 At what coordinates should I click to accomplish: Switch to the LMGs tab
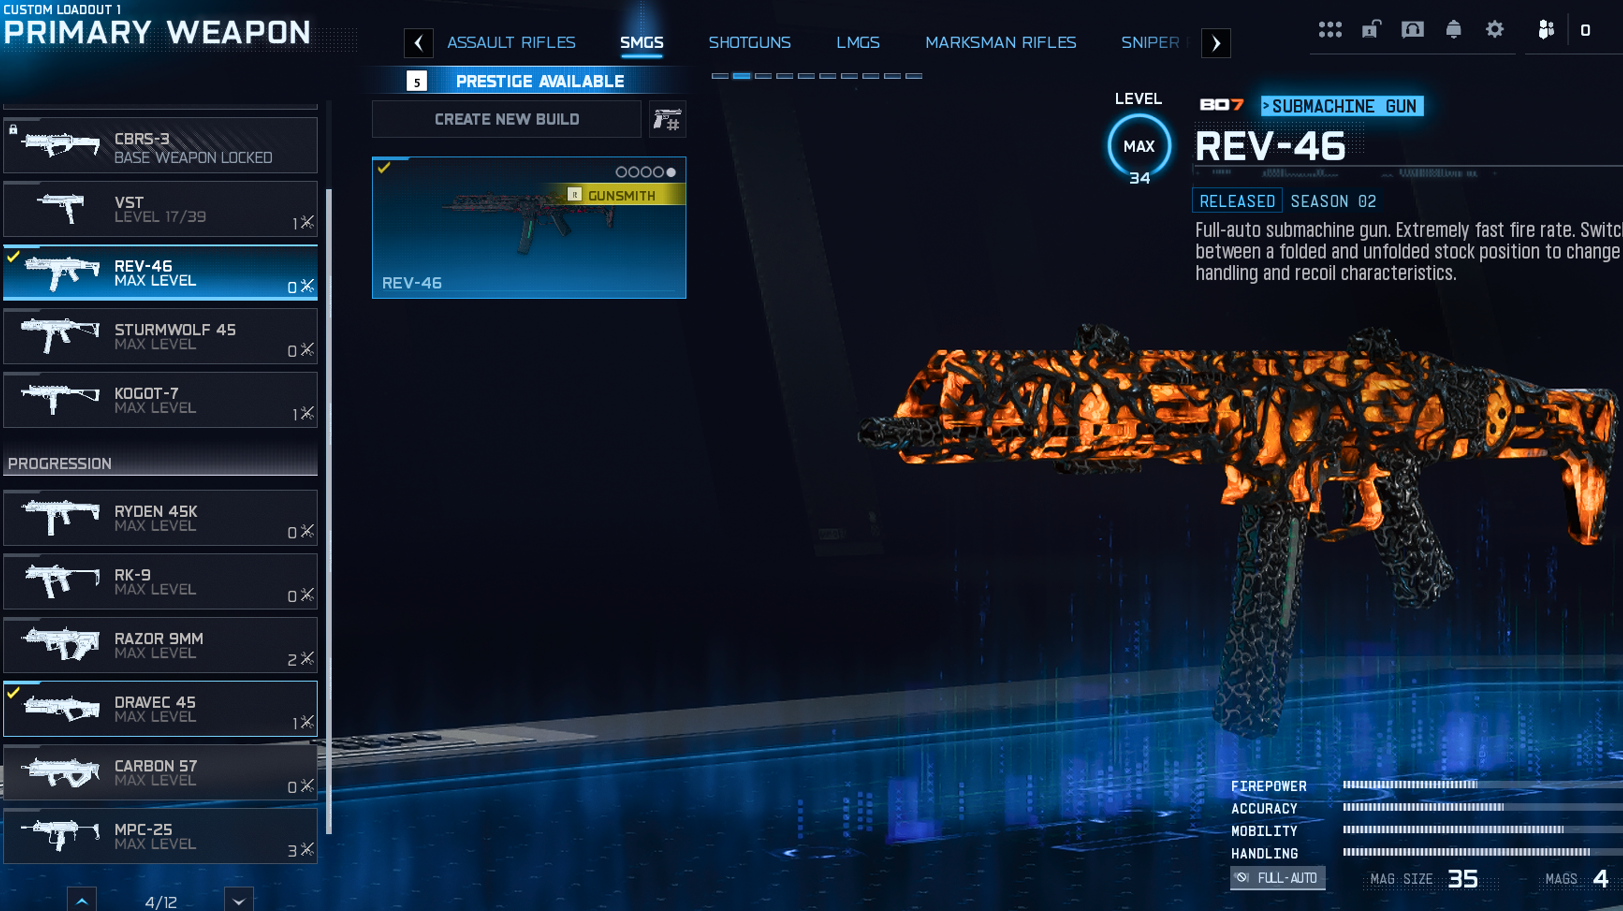point(858,43)
